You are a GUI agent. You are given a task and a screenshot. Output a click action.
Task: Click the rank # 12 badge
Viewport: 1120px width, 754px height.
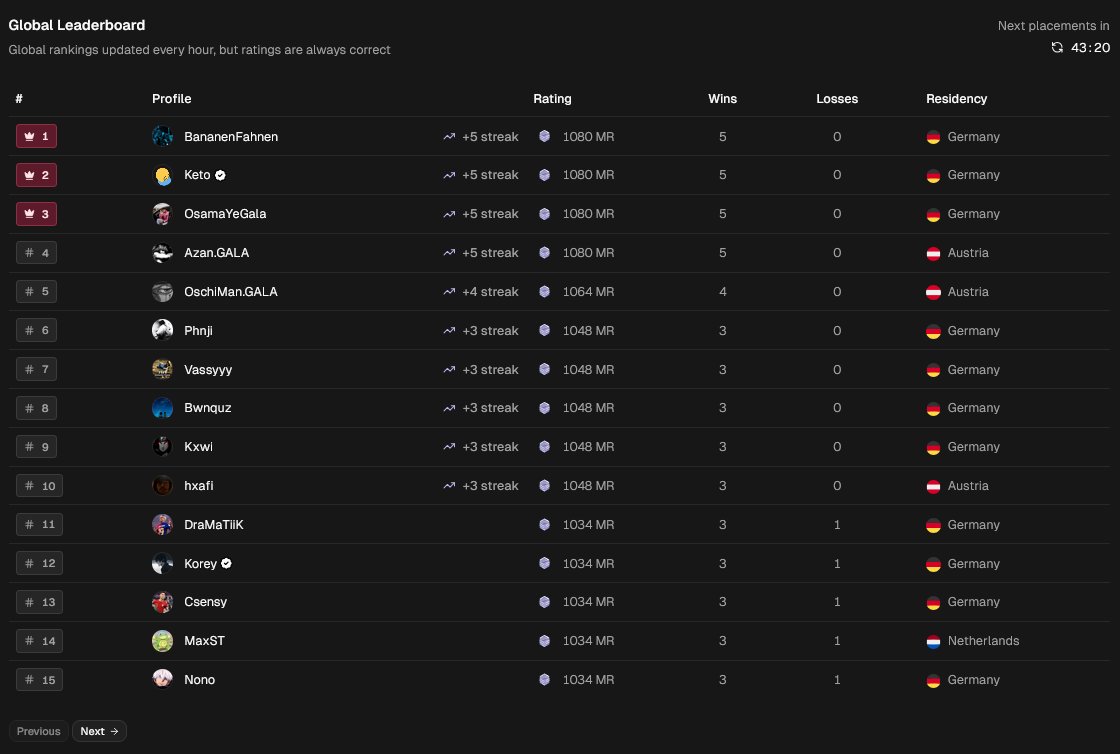(x=39, y=563)
